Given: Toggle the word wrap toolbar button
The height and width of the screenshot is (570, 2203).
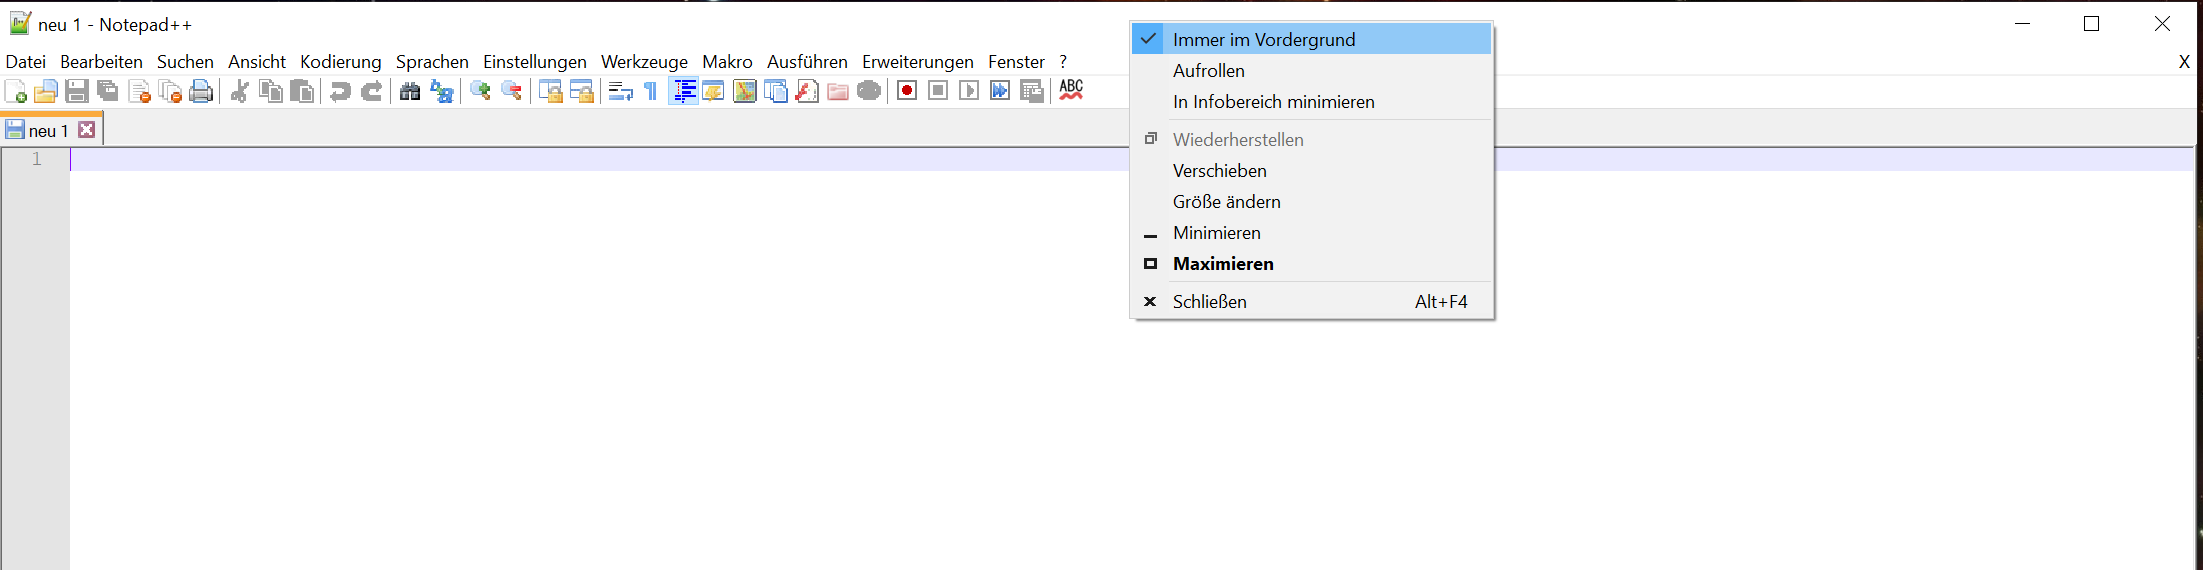Looking at the screenshot, I should [x=620, y=92].
